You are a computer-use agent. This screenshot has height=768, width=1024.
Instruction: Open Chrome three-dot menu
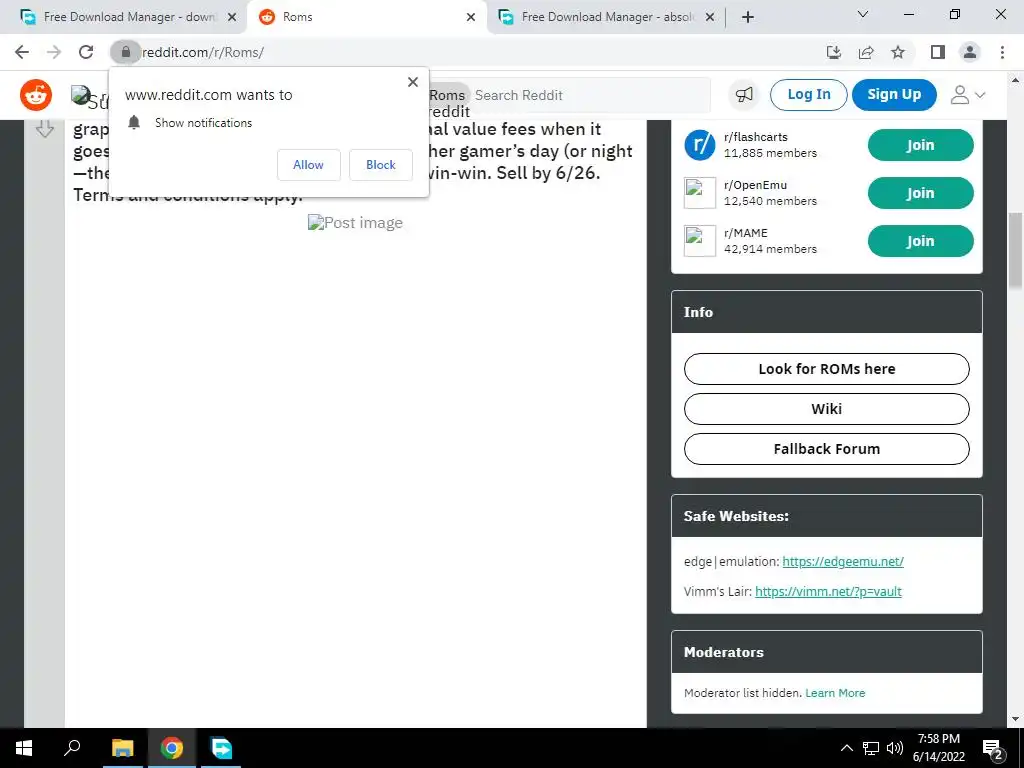(x=1002, y=52)
